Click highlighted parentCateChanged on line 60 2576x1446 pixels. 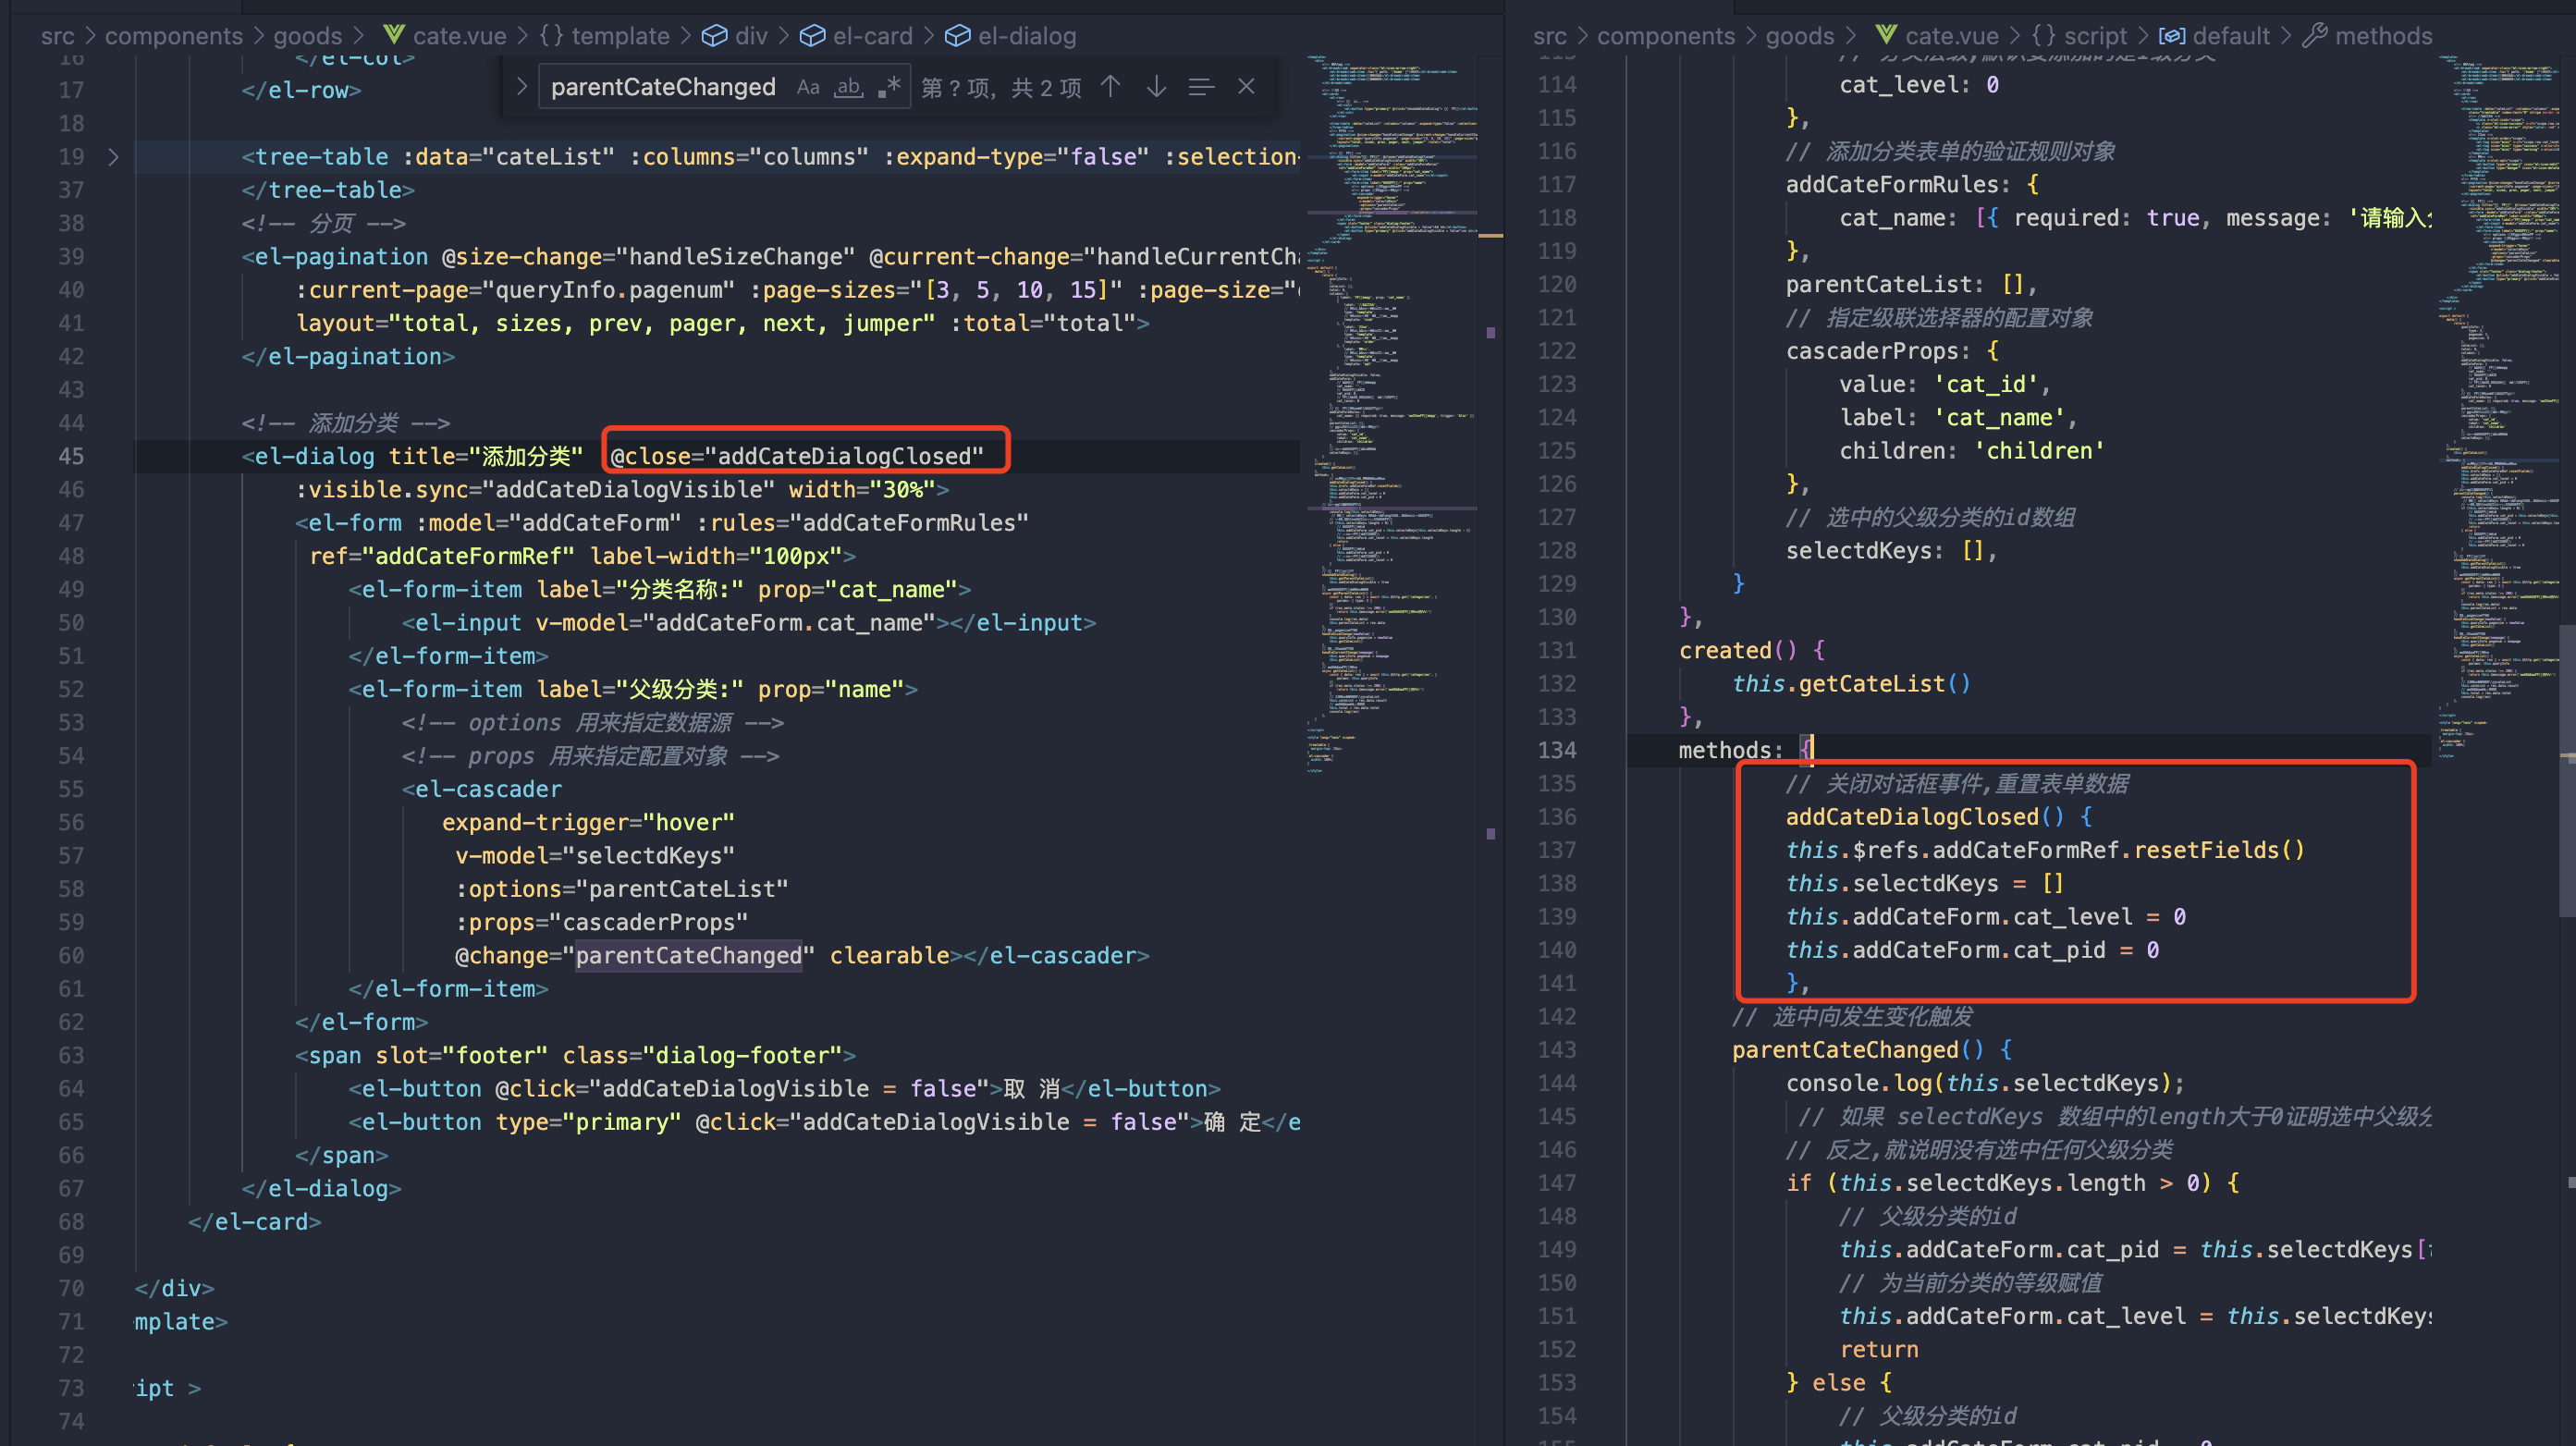(688, 956)
